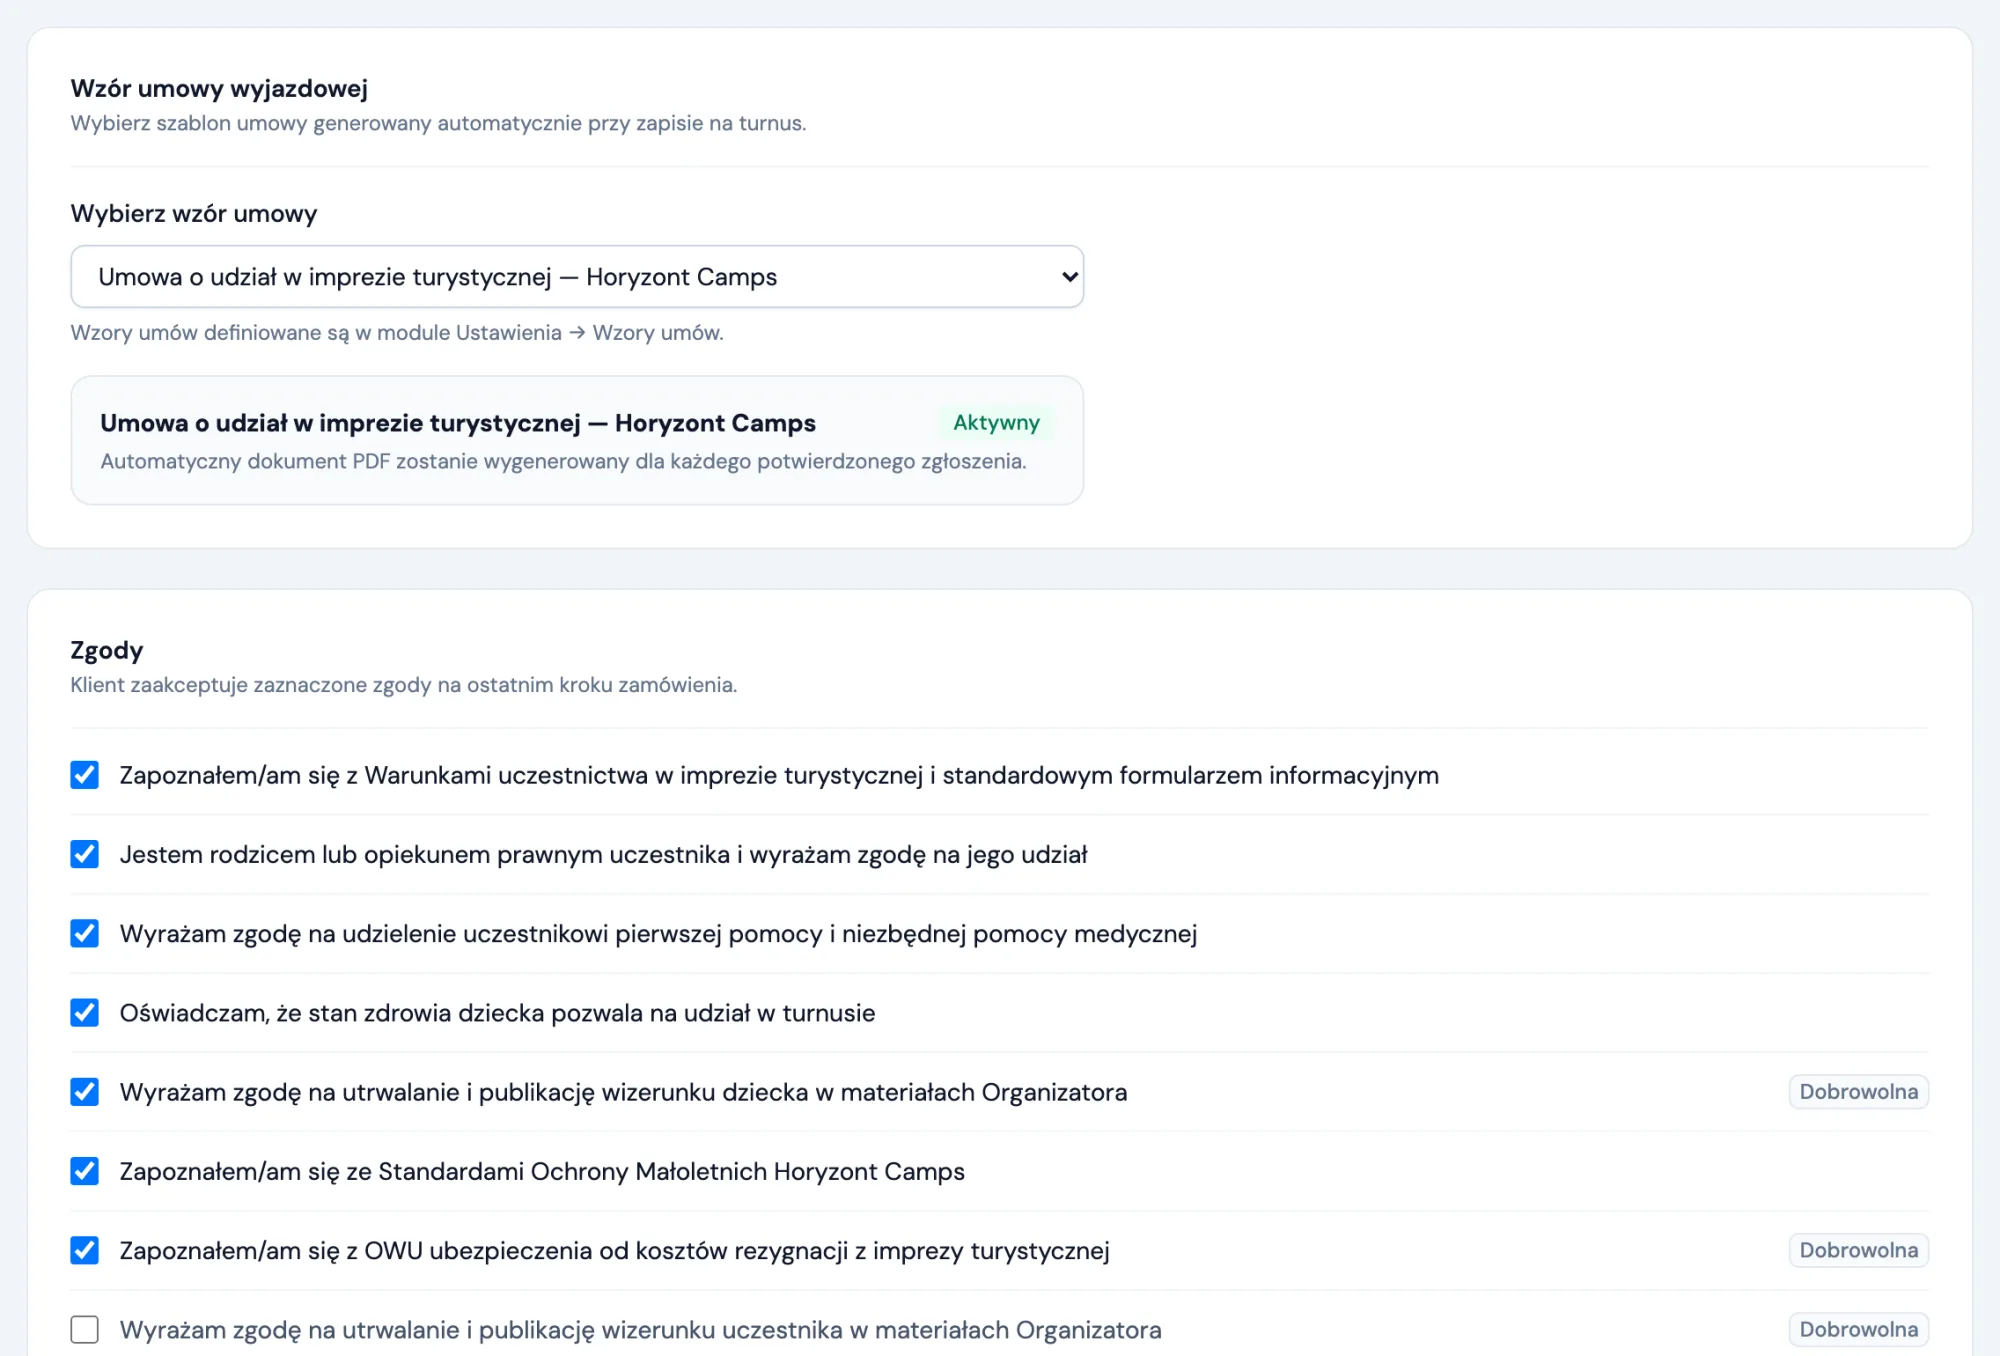
Task: Uncheck the OWU ubezpieczenia consent checkbox
Action: [x=85, y=1250]
